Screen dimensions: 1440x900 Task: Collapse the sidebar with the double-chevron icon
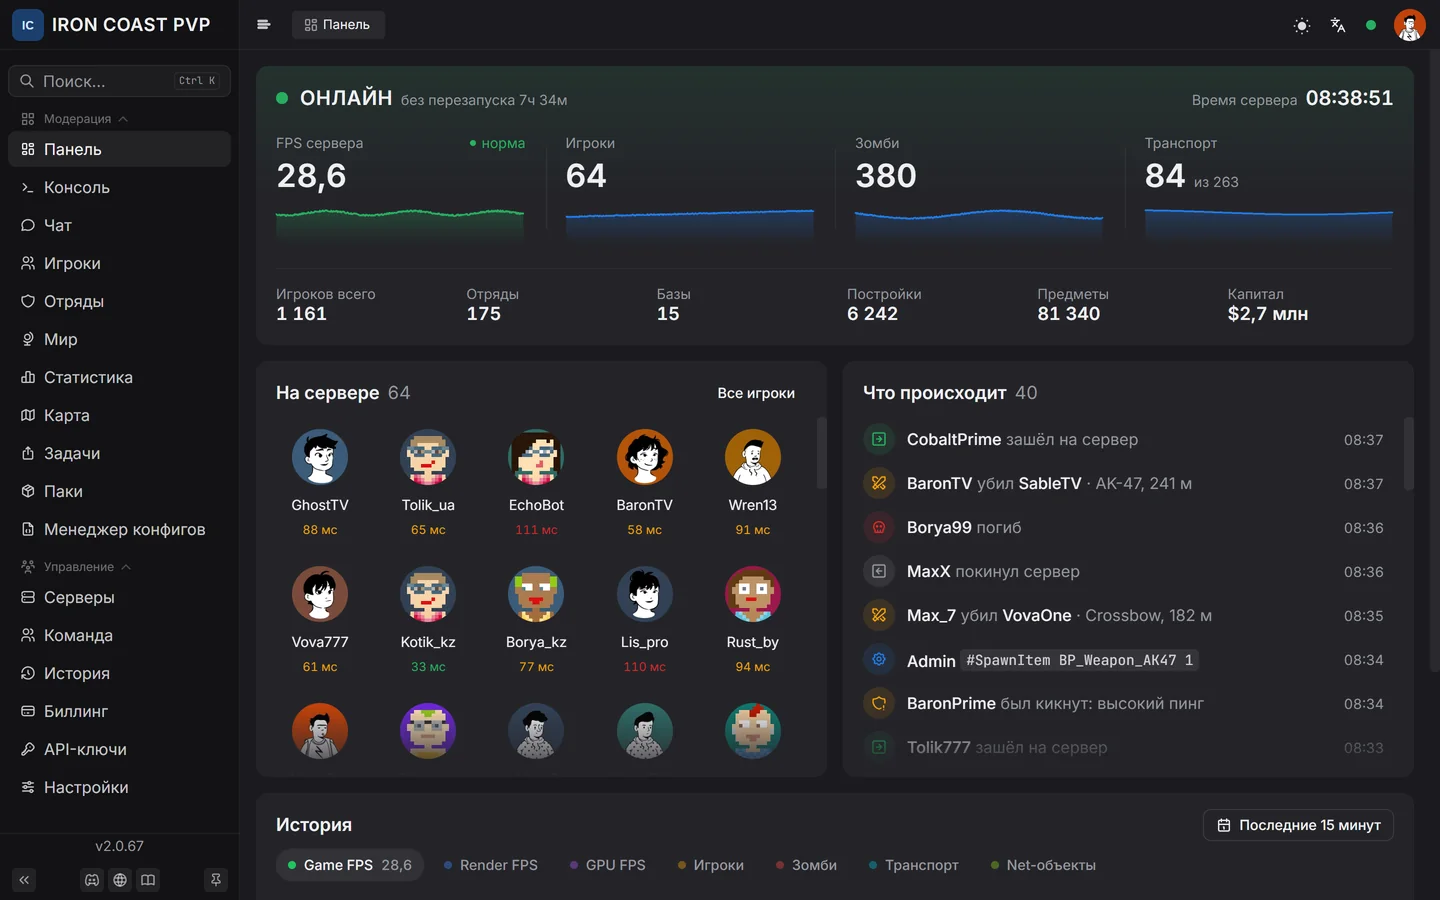tap(24, 880)
